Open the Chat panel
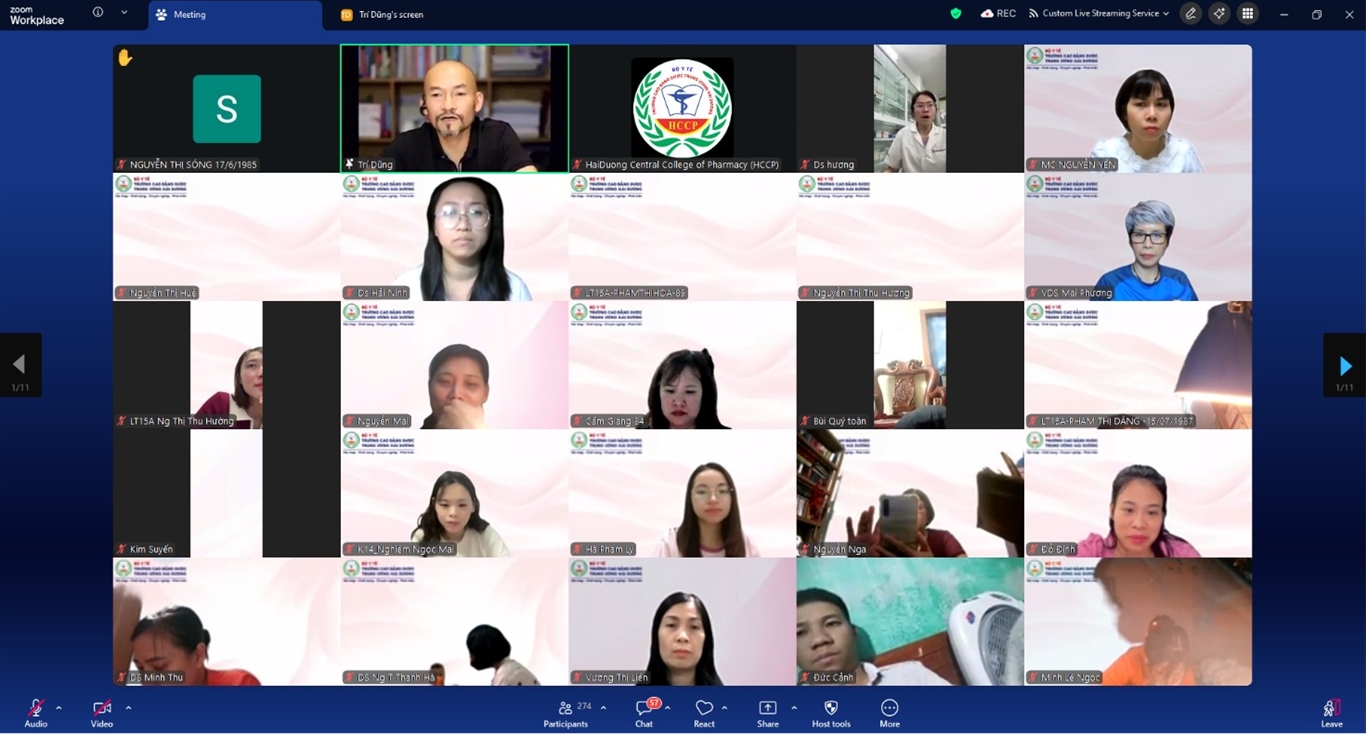Screen dimensions: 1366x734 tap(644, 711)
